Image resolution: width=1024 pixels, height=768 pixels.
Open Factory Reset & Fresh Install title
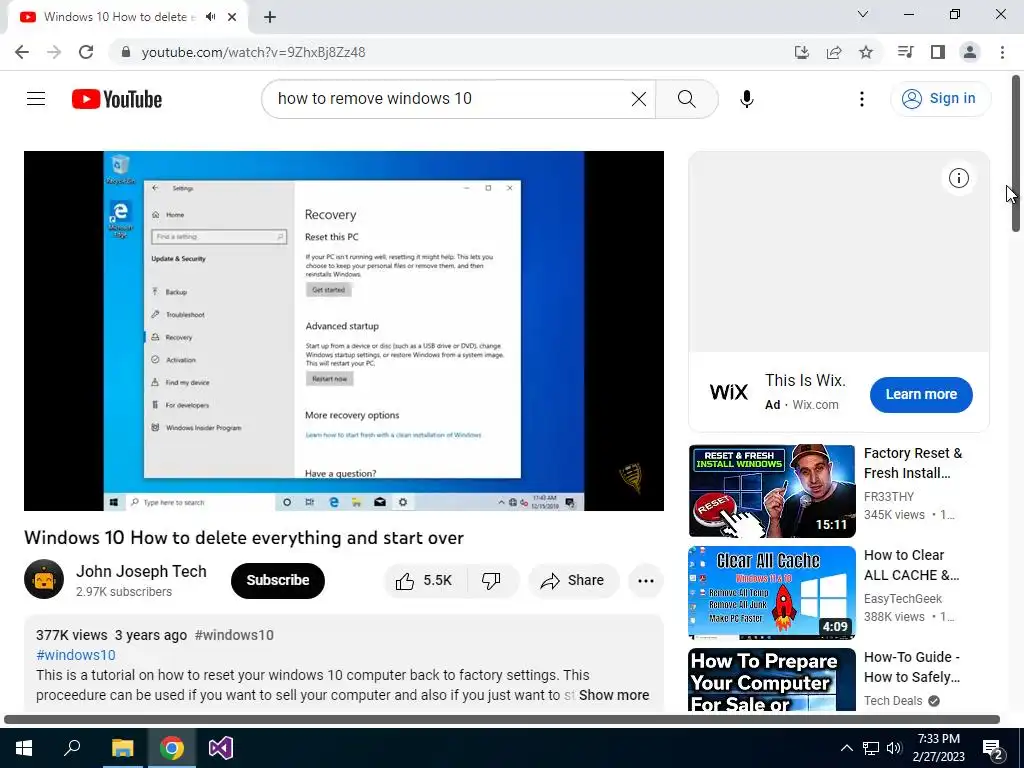coord(912,463)
